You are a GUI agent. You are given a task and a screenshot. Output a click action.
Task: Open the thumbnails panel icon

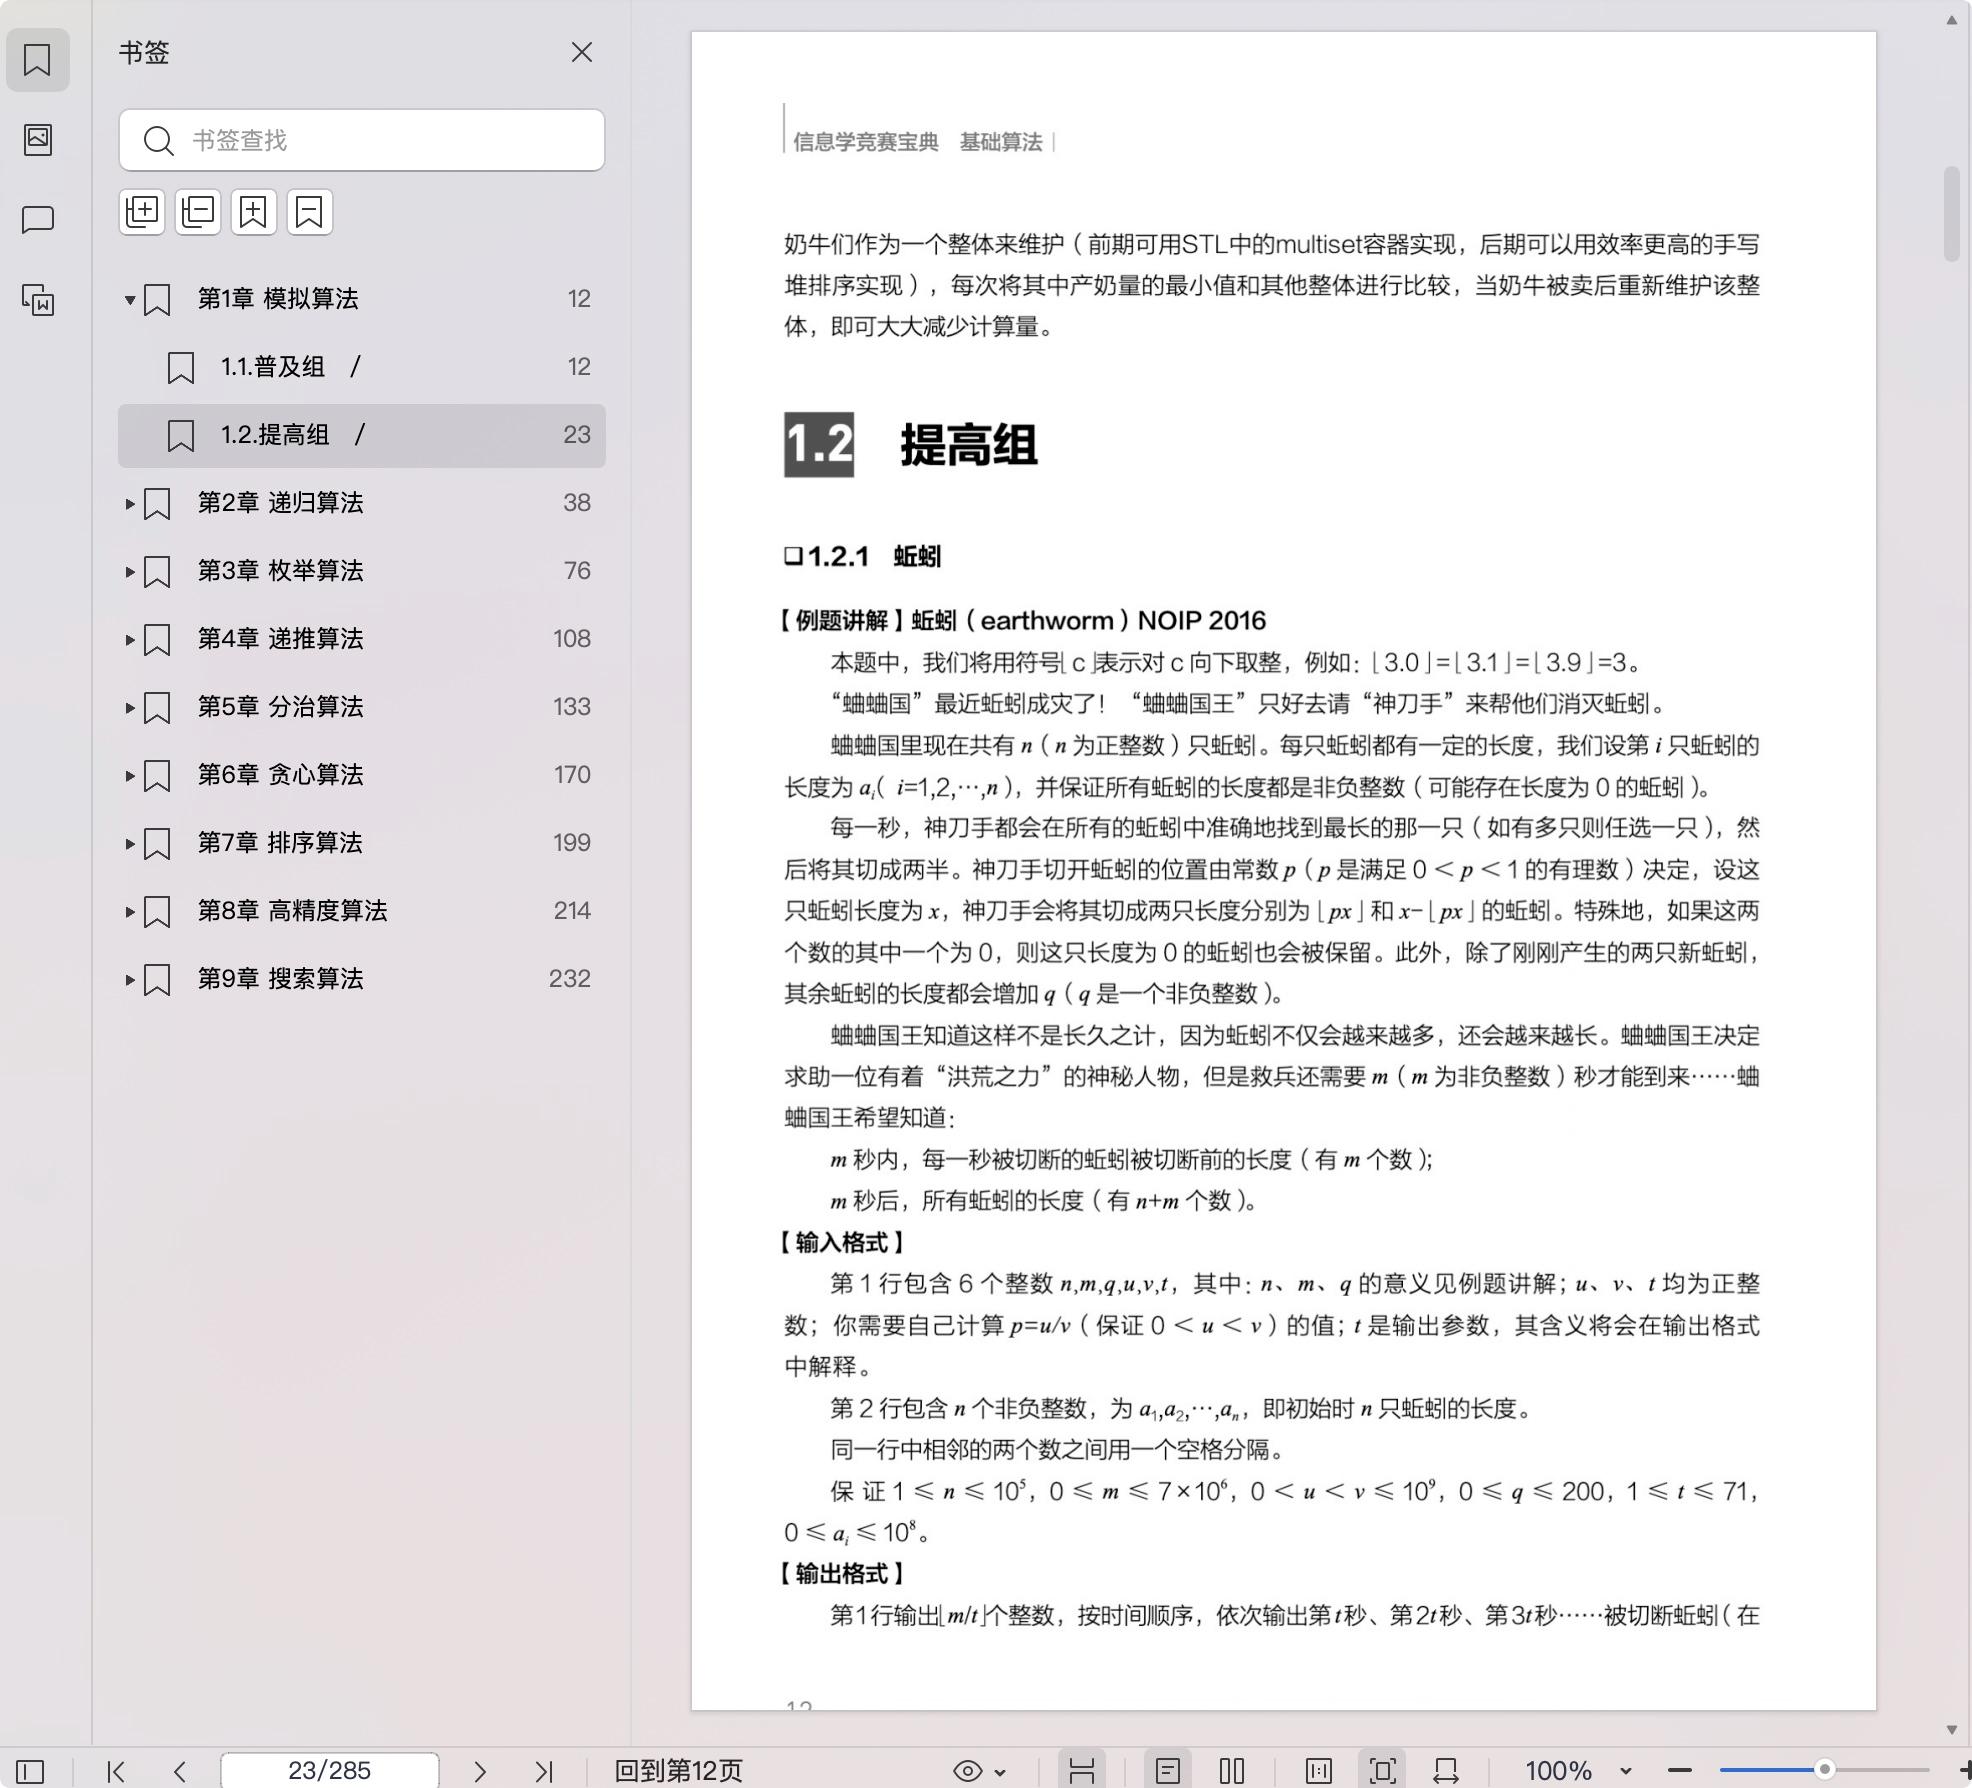pos(37,139)
